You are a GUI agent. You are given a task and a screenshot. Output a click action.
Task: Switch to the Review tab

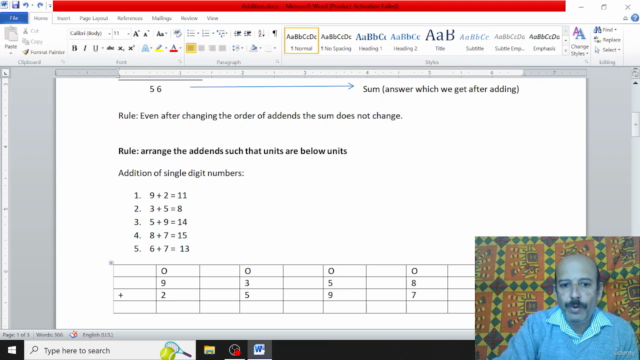[x=189, y=18]
